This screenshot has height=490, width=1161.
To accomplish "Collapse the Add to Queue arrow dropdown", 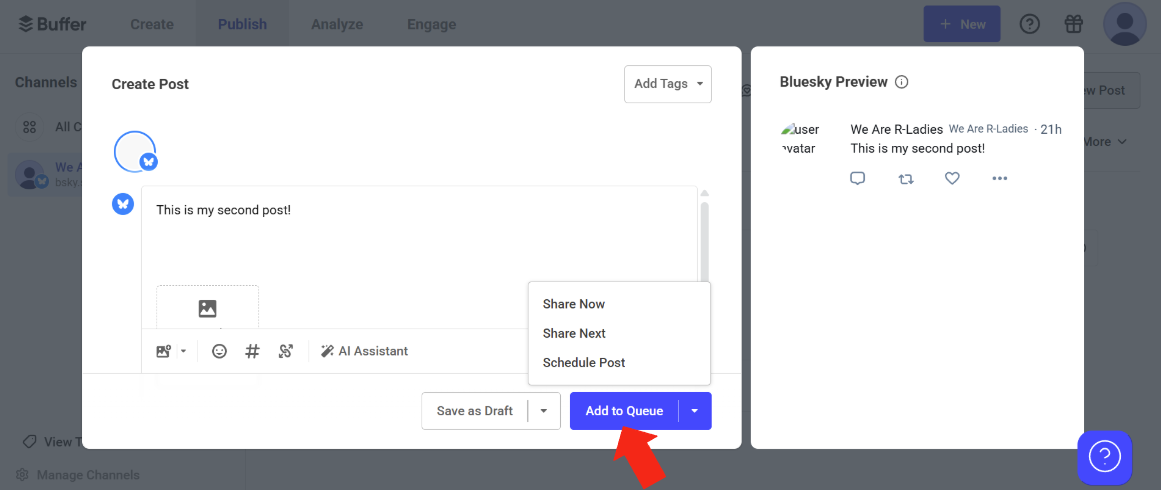I will [695, 411].
